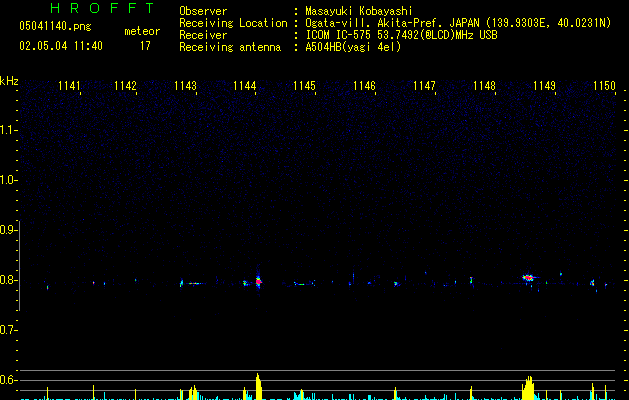Click the meteor count value 17
The image size is (629, 400).
tap(145, 46)
